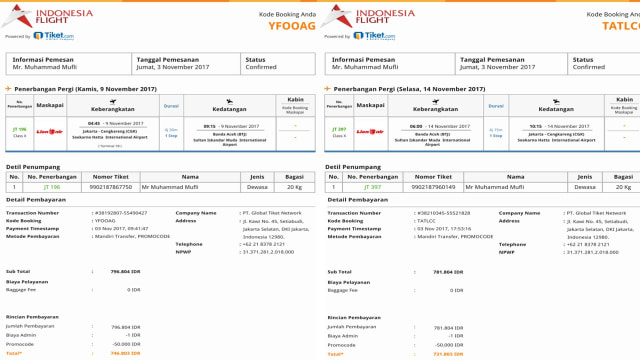Click orange arrow beside Penerbangan Pergi Kamis 9 November

(x=8, y=89)
